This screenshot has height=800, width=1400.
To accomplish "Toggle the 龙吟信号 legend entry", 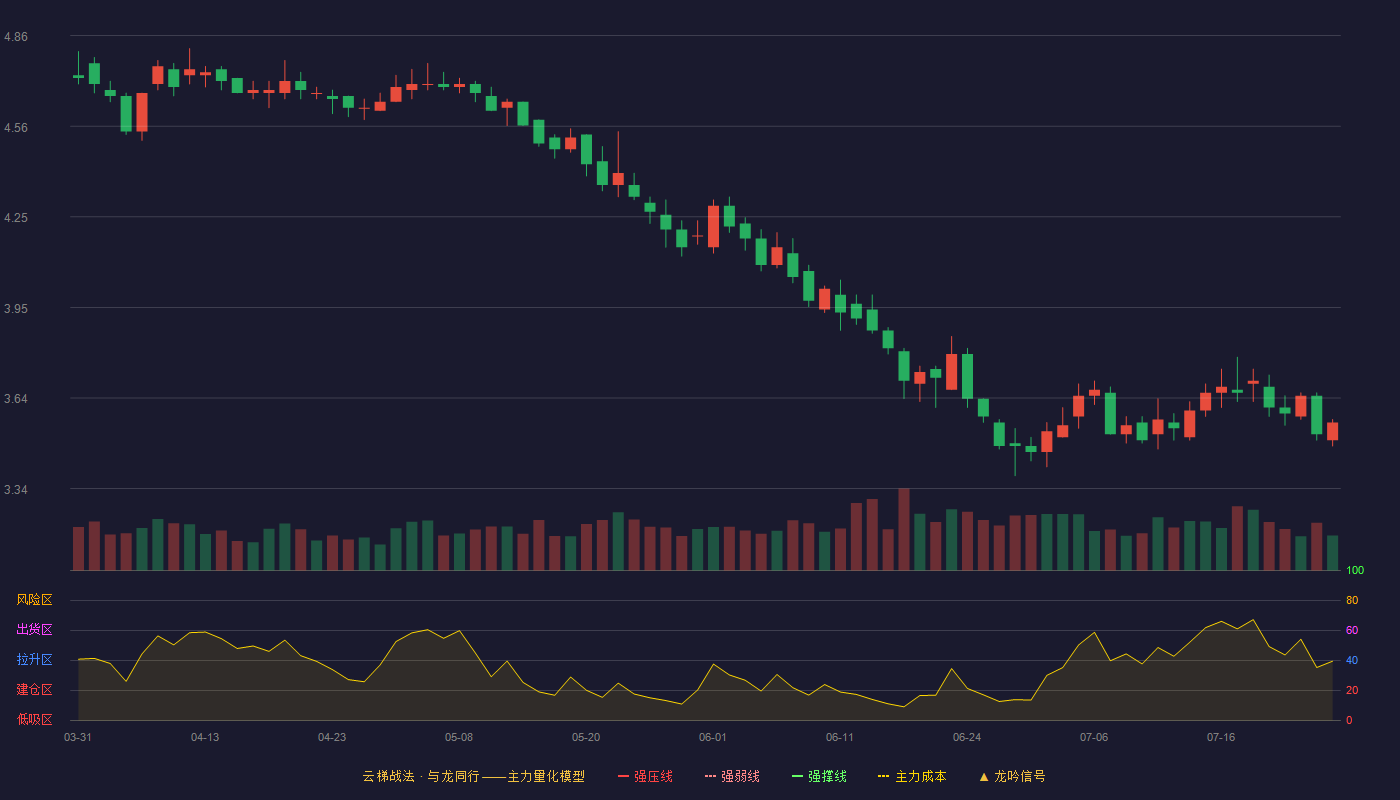I will [x=1012, y=776].
